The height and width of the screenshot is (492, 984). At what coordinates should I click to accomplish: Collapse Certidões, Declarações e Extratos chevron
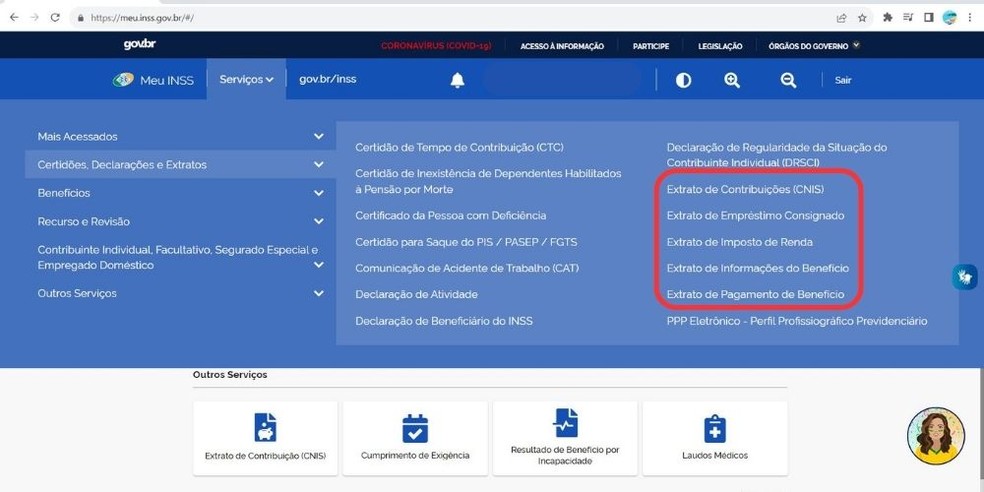tap(319, 164)
